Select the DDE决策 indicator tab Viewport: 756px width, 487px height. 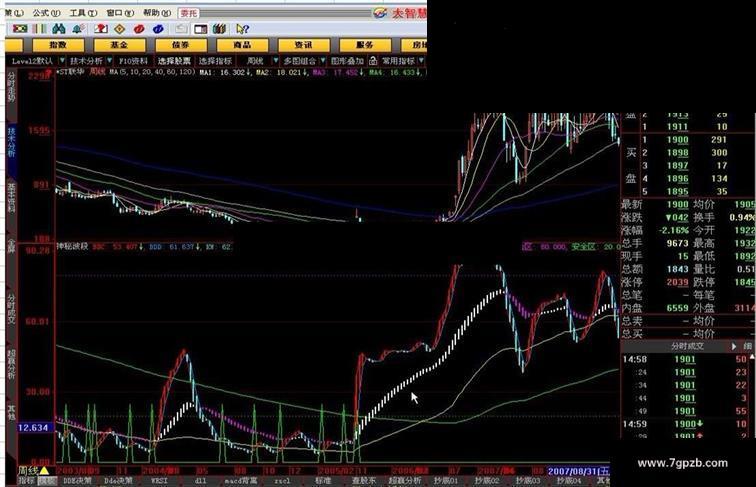click(77, 481)
